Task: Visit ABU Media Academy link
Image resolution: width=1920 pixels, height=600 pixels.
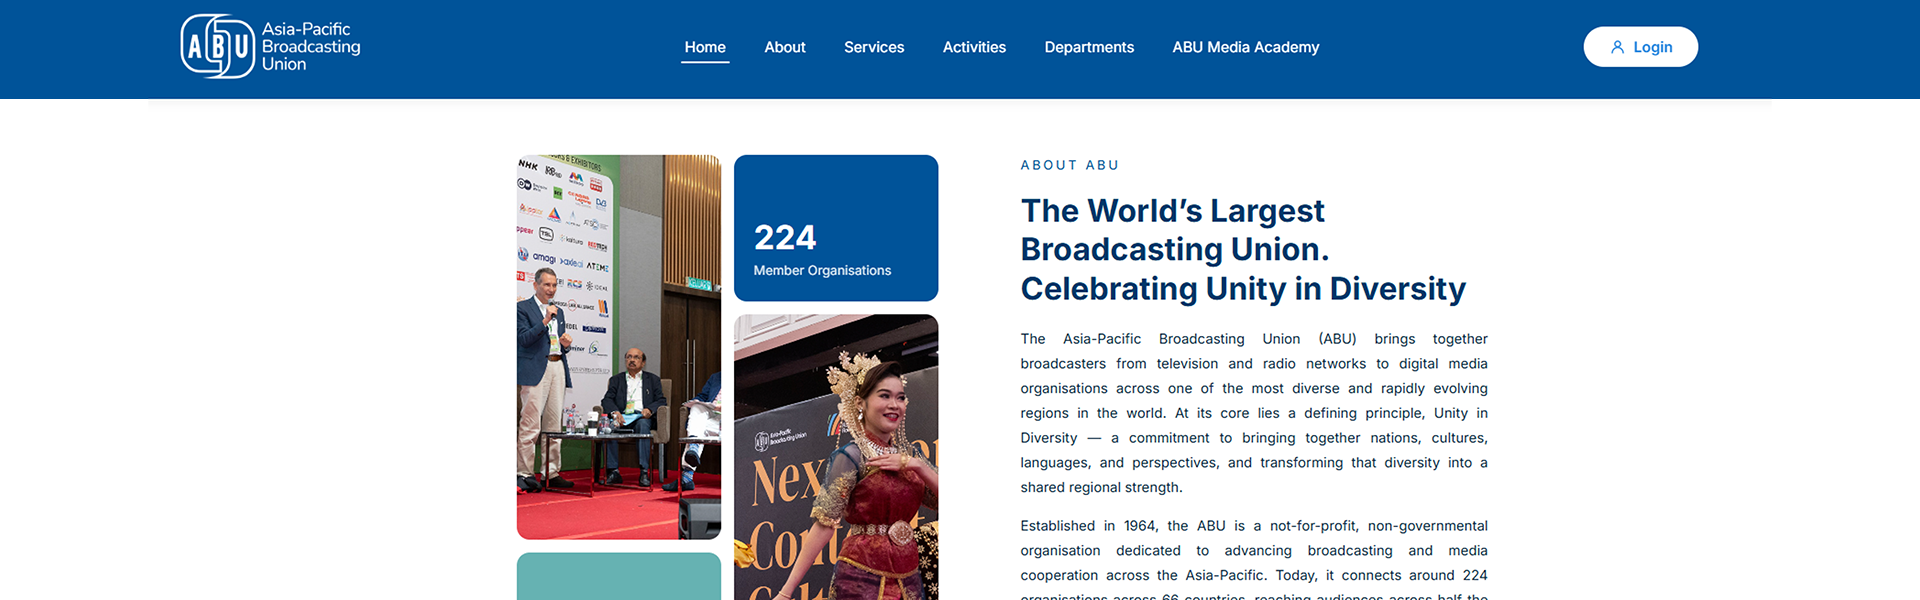Action: pos(1246,47)
